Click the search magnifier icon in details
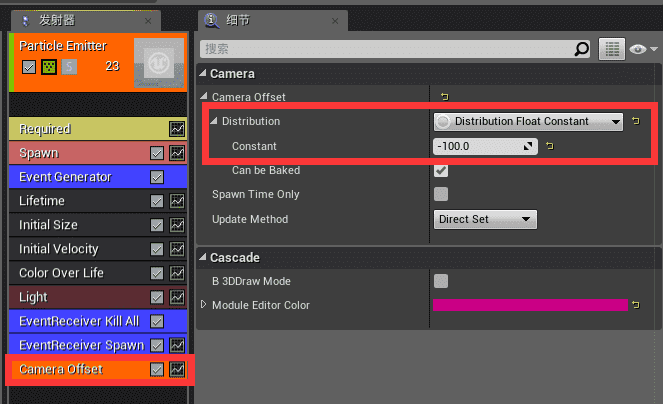The image size is (663, 404). point(582,48)
